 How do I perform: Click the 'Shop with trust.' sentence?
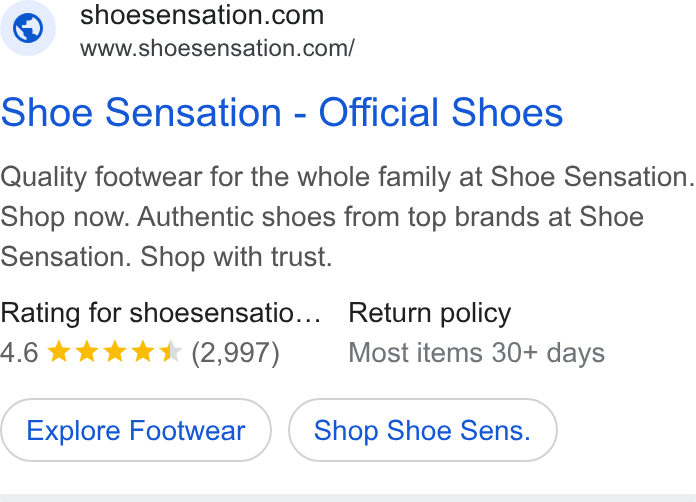pos(236,257)
